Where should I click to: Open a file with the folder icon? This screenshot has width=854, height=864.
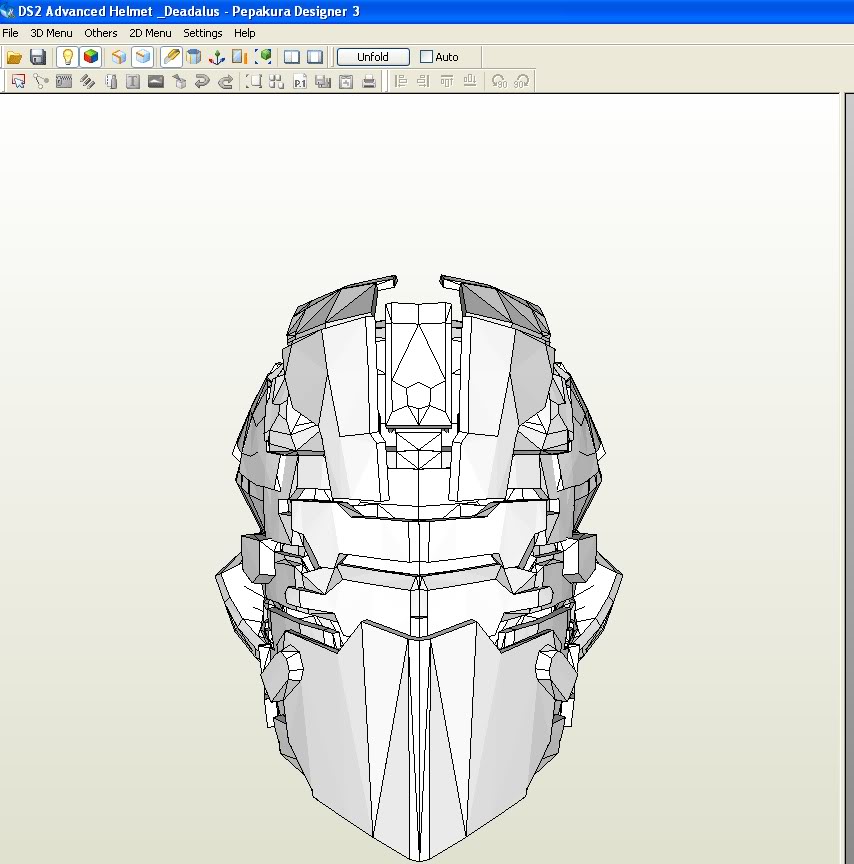point(14,57)
